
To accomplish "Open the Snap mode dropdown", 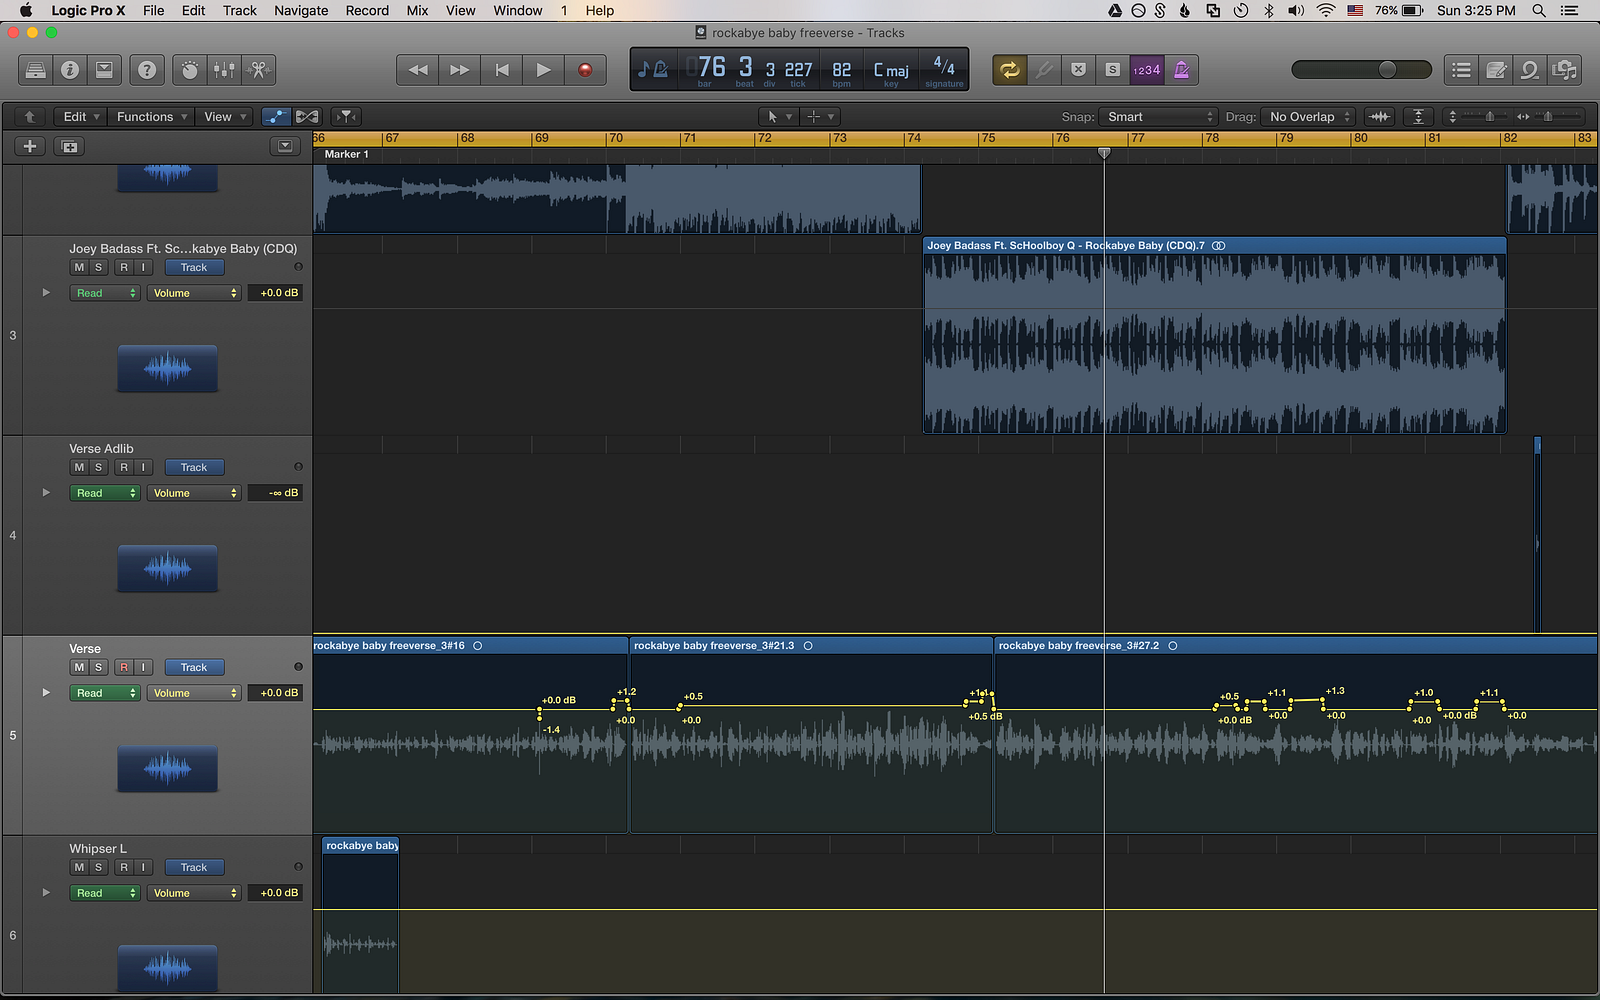I will 1158,117.
